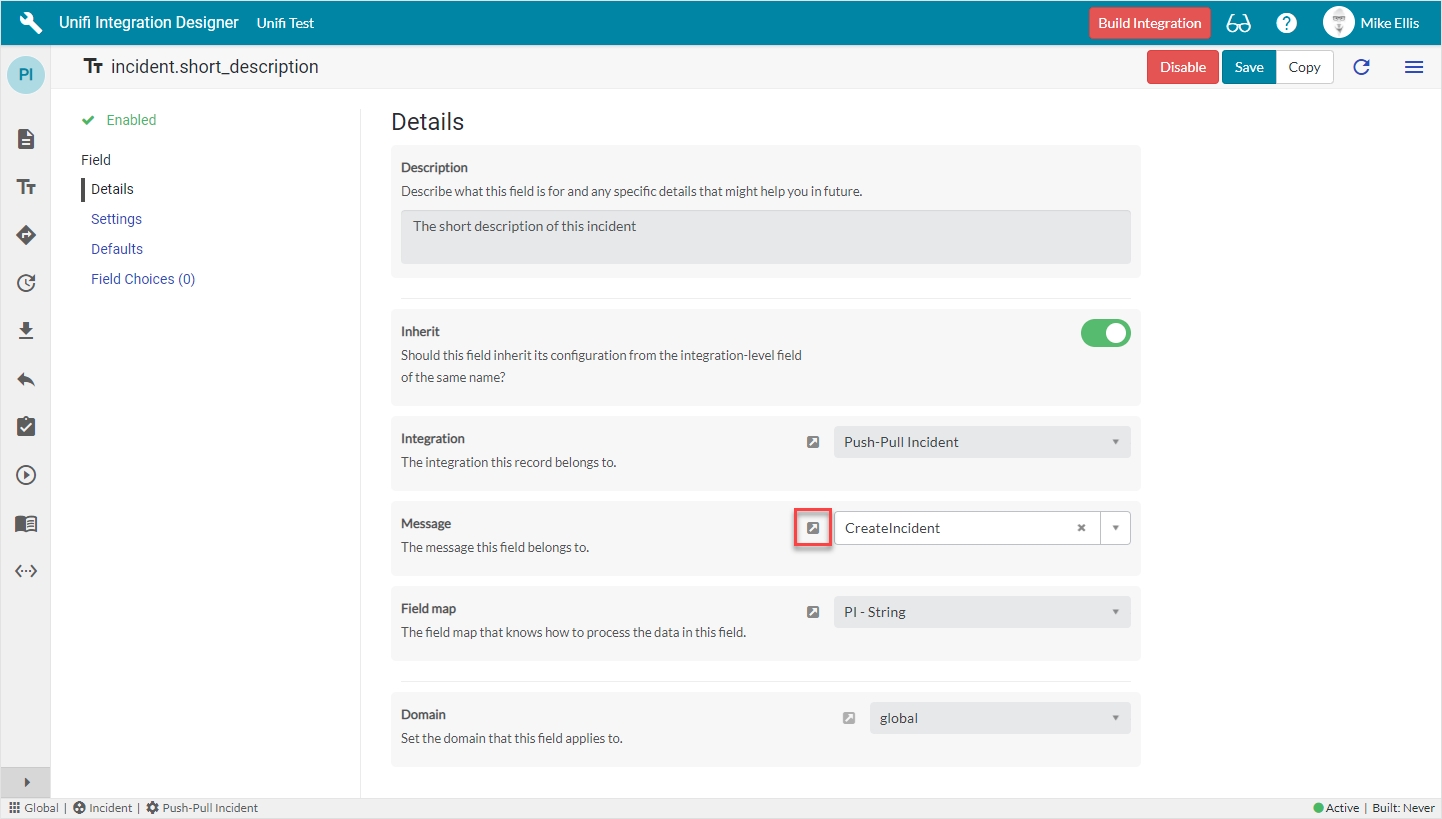Open the Domain global dropdown

(x=999, y=718)
